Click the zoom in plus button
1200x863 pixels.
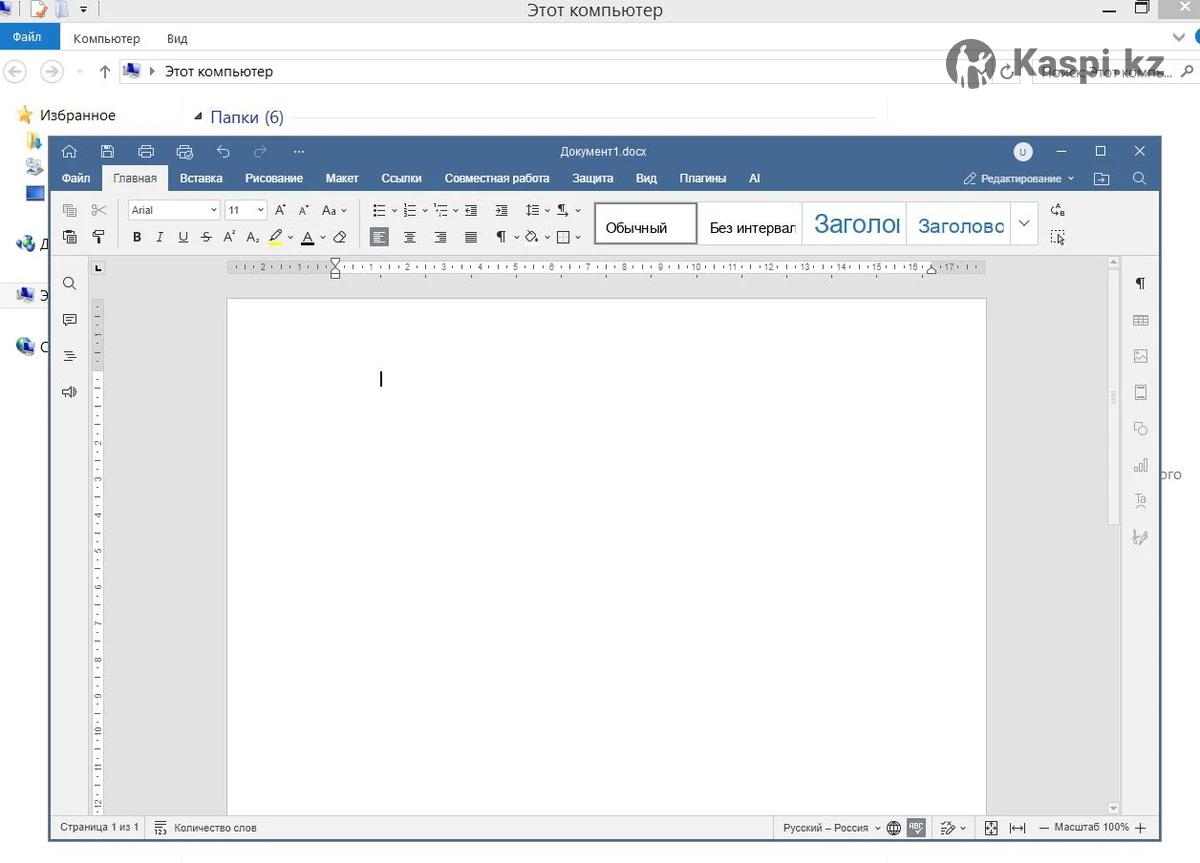pyautogui.click(x=1141, y=828)
